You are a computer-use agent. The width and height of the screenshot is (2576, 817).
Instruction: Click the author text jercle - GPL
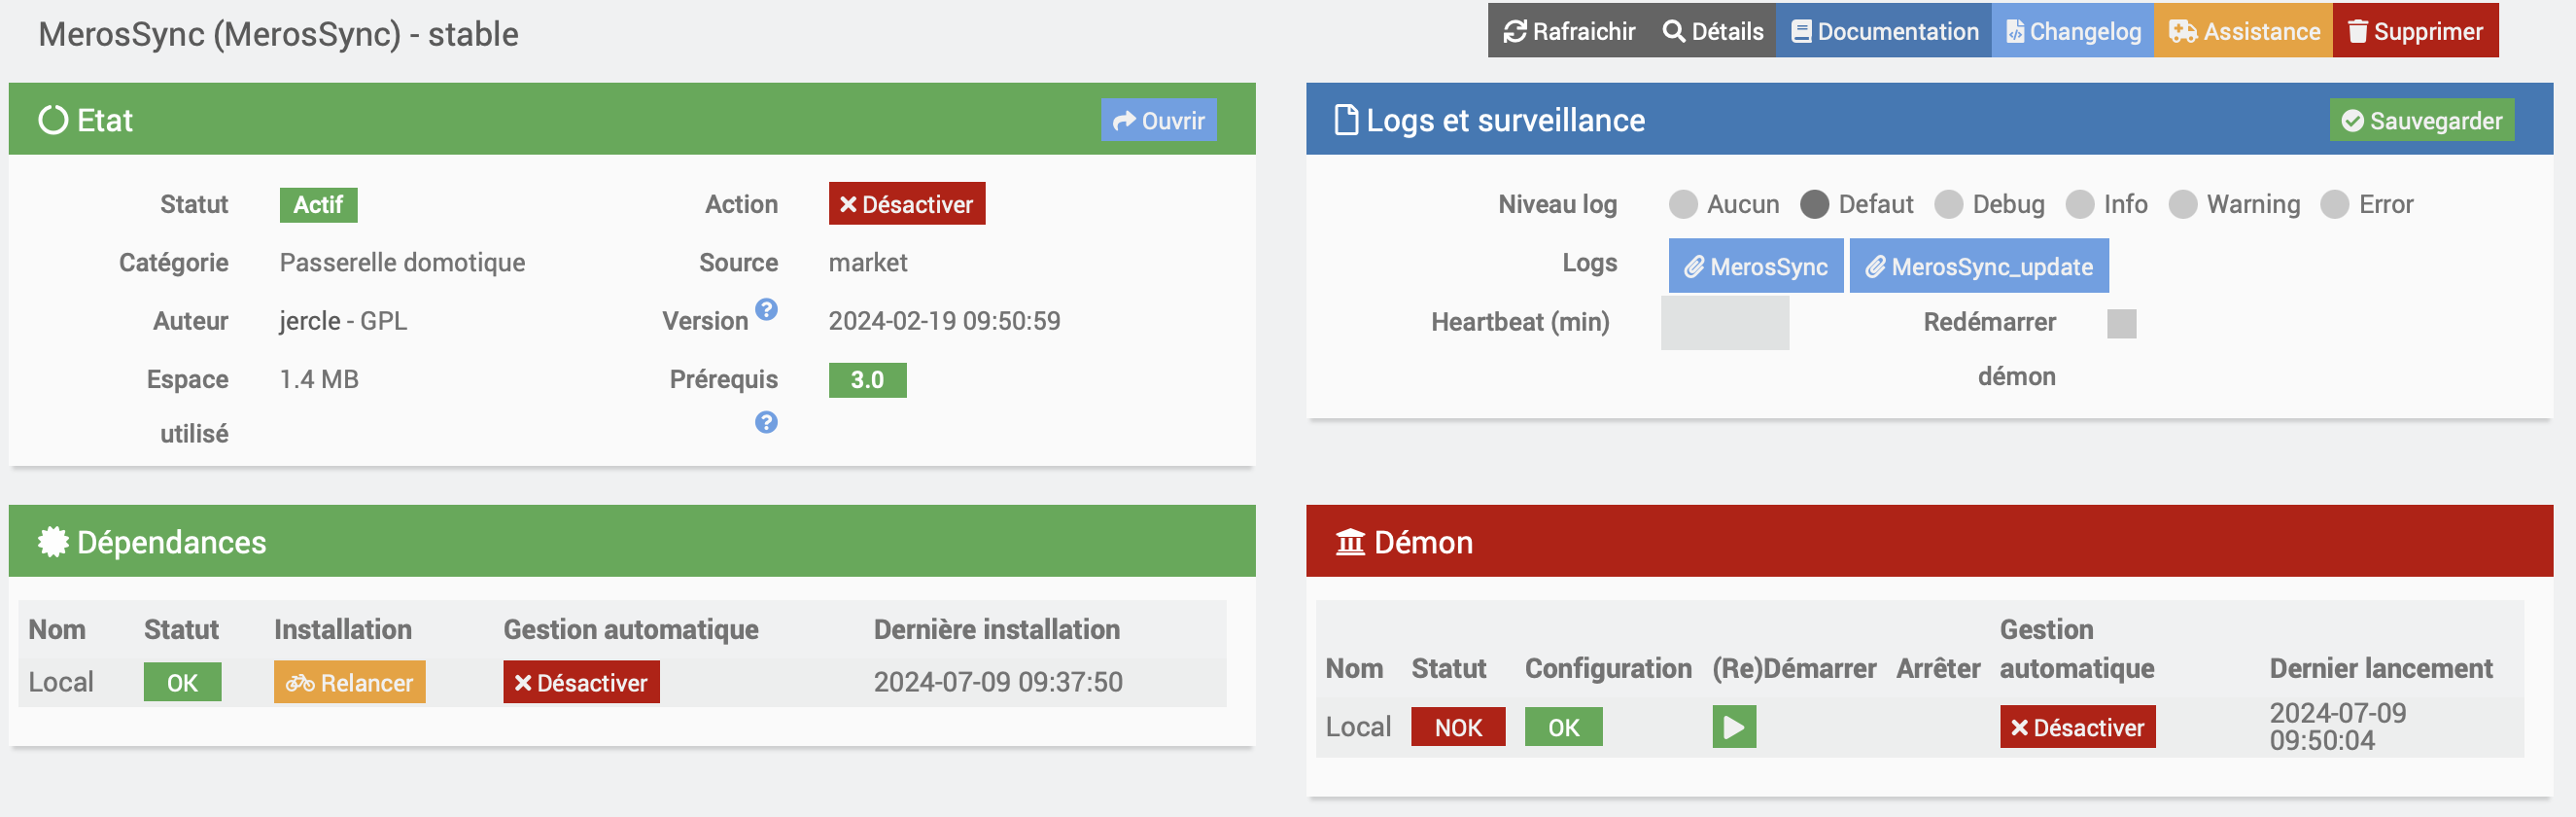tap(343, 321)
